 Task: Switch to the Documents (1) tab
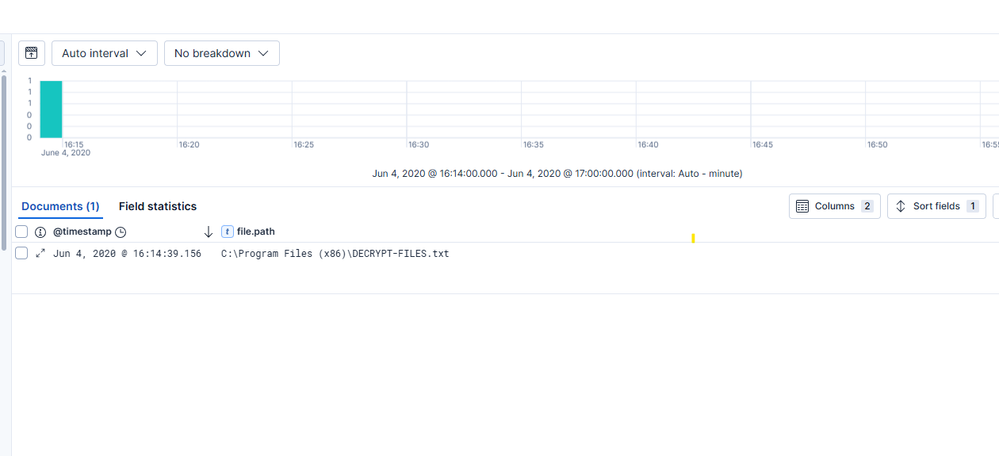click(60, 206)
